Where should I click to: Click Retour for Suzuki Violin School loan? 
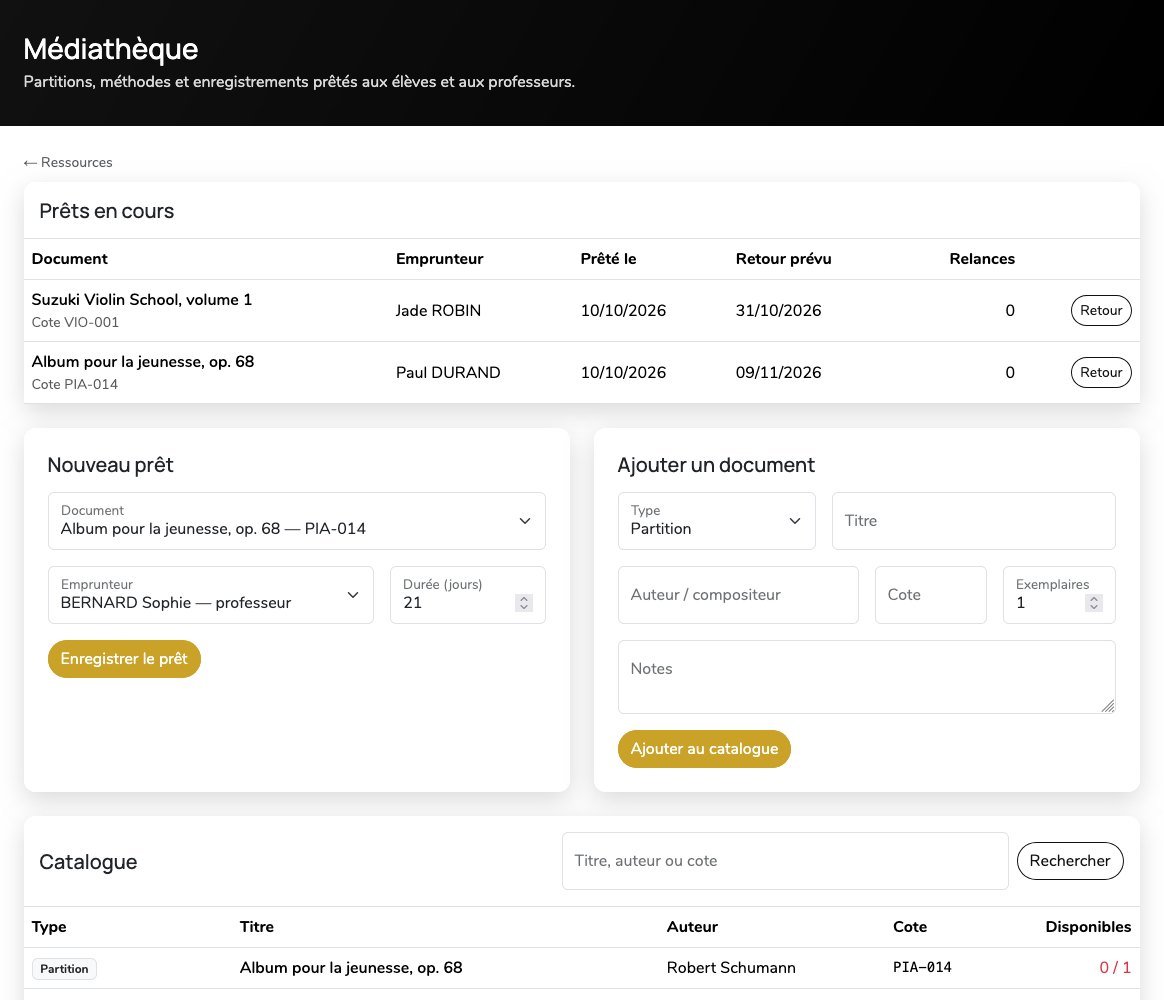1101,310
